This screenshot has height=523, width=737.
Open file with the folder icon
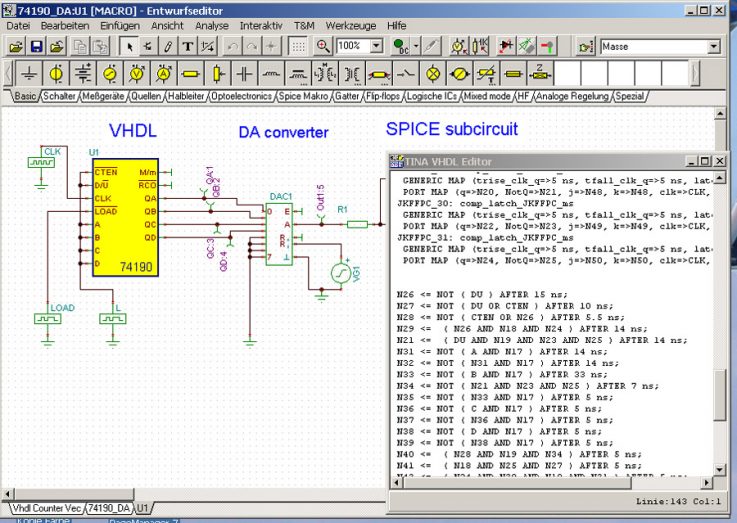coord(16,47)
